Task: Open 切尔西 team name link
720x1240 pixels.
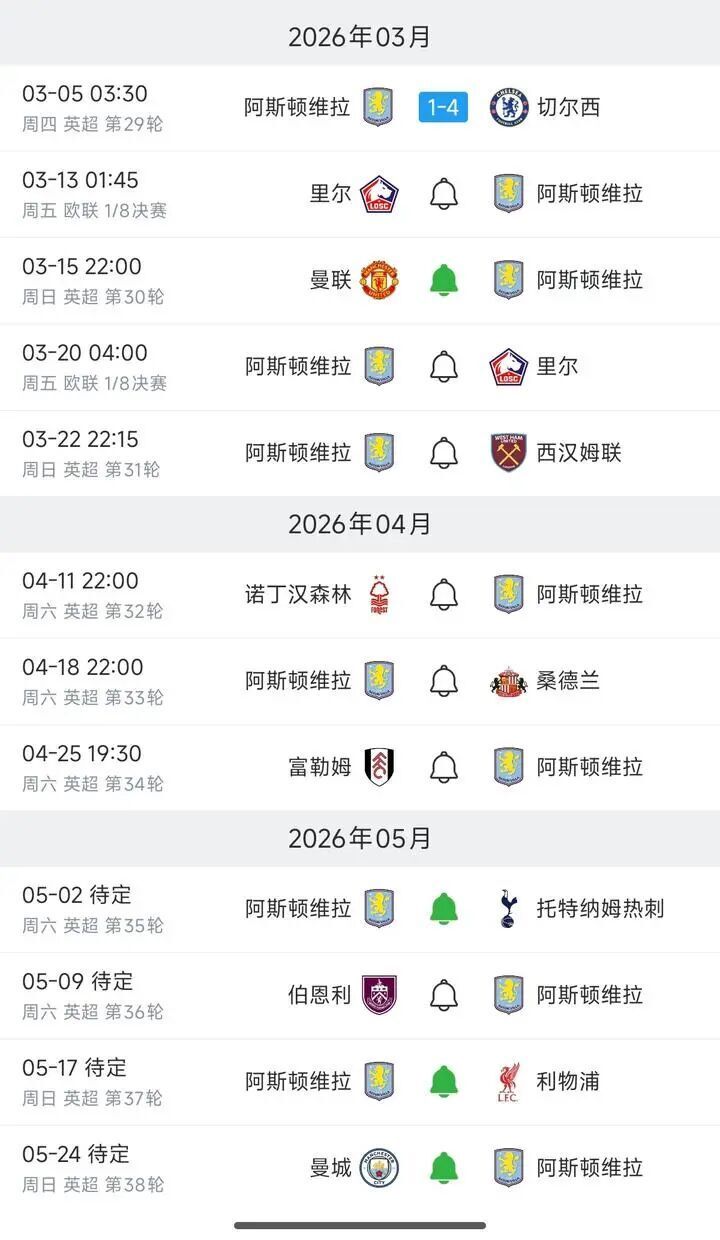Action: [x=568, y=108]
